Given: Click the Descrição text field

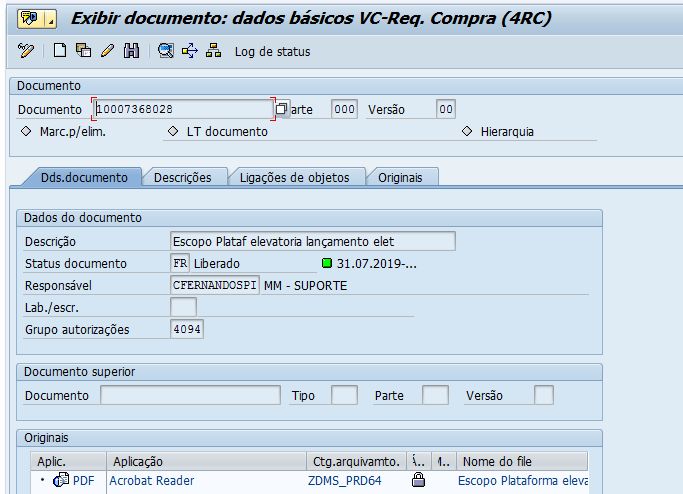Looking at the screenshot, I should 313,241.
